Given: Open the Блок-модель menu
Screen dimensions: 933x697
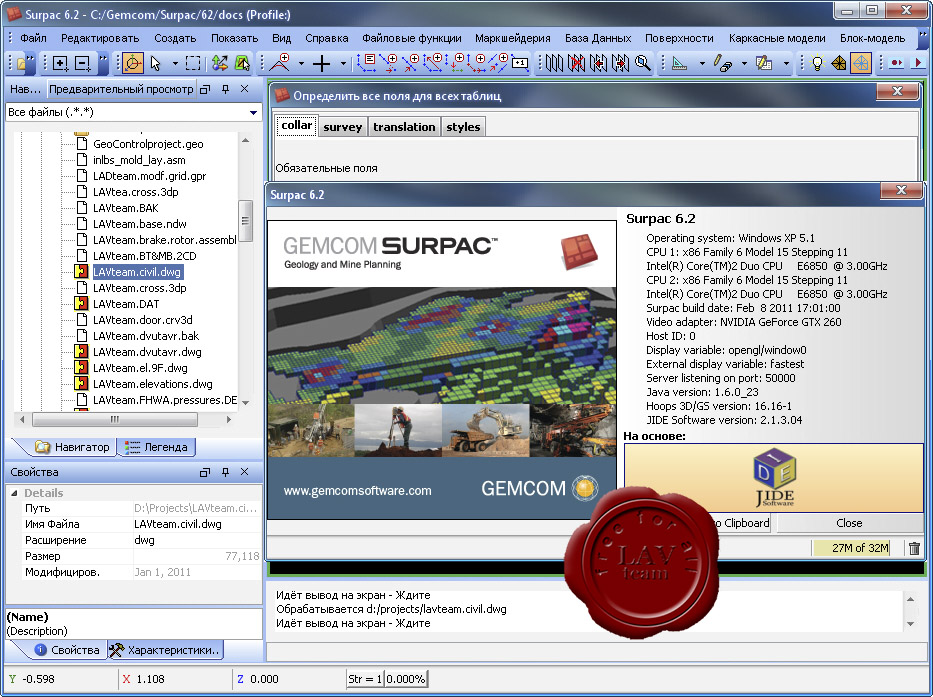Looking at the screenshot, I should tap(872, 38).
